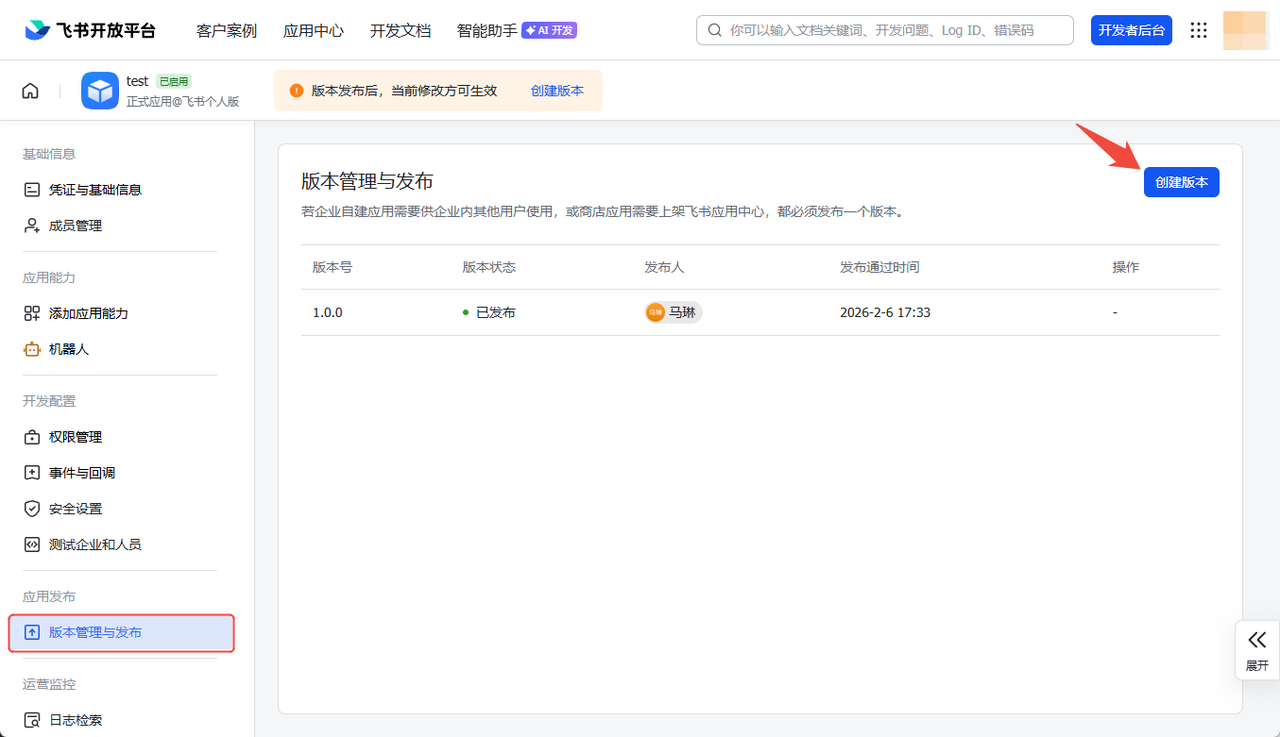The height and width of the screenshot is (737, 1280).
Task: Open 添加应用能力 in the sidebar
Action: coord(88,314)
